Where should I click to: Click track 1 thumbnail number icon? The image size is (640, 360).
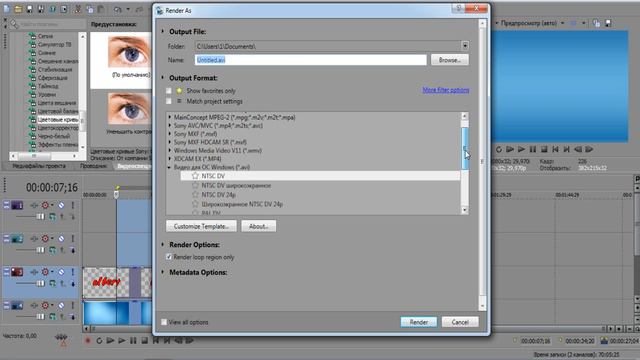(x=17, y=205)
